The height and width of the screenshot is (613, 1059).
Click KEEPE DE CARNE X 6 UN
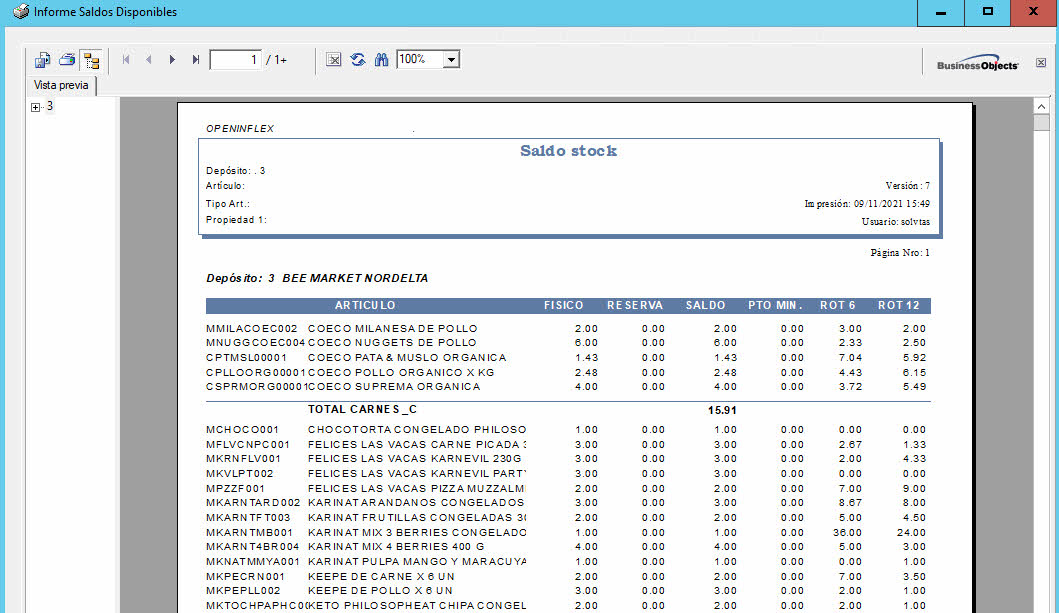(381, 577)
